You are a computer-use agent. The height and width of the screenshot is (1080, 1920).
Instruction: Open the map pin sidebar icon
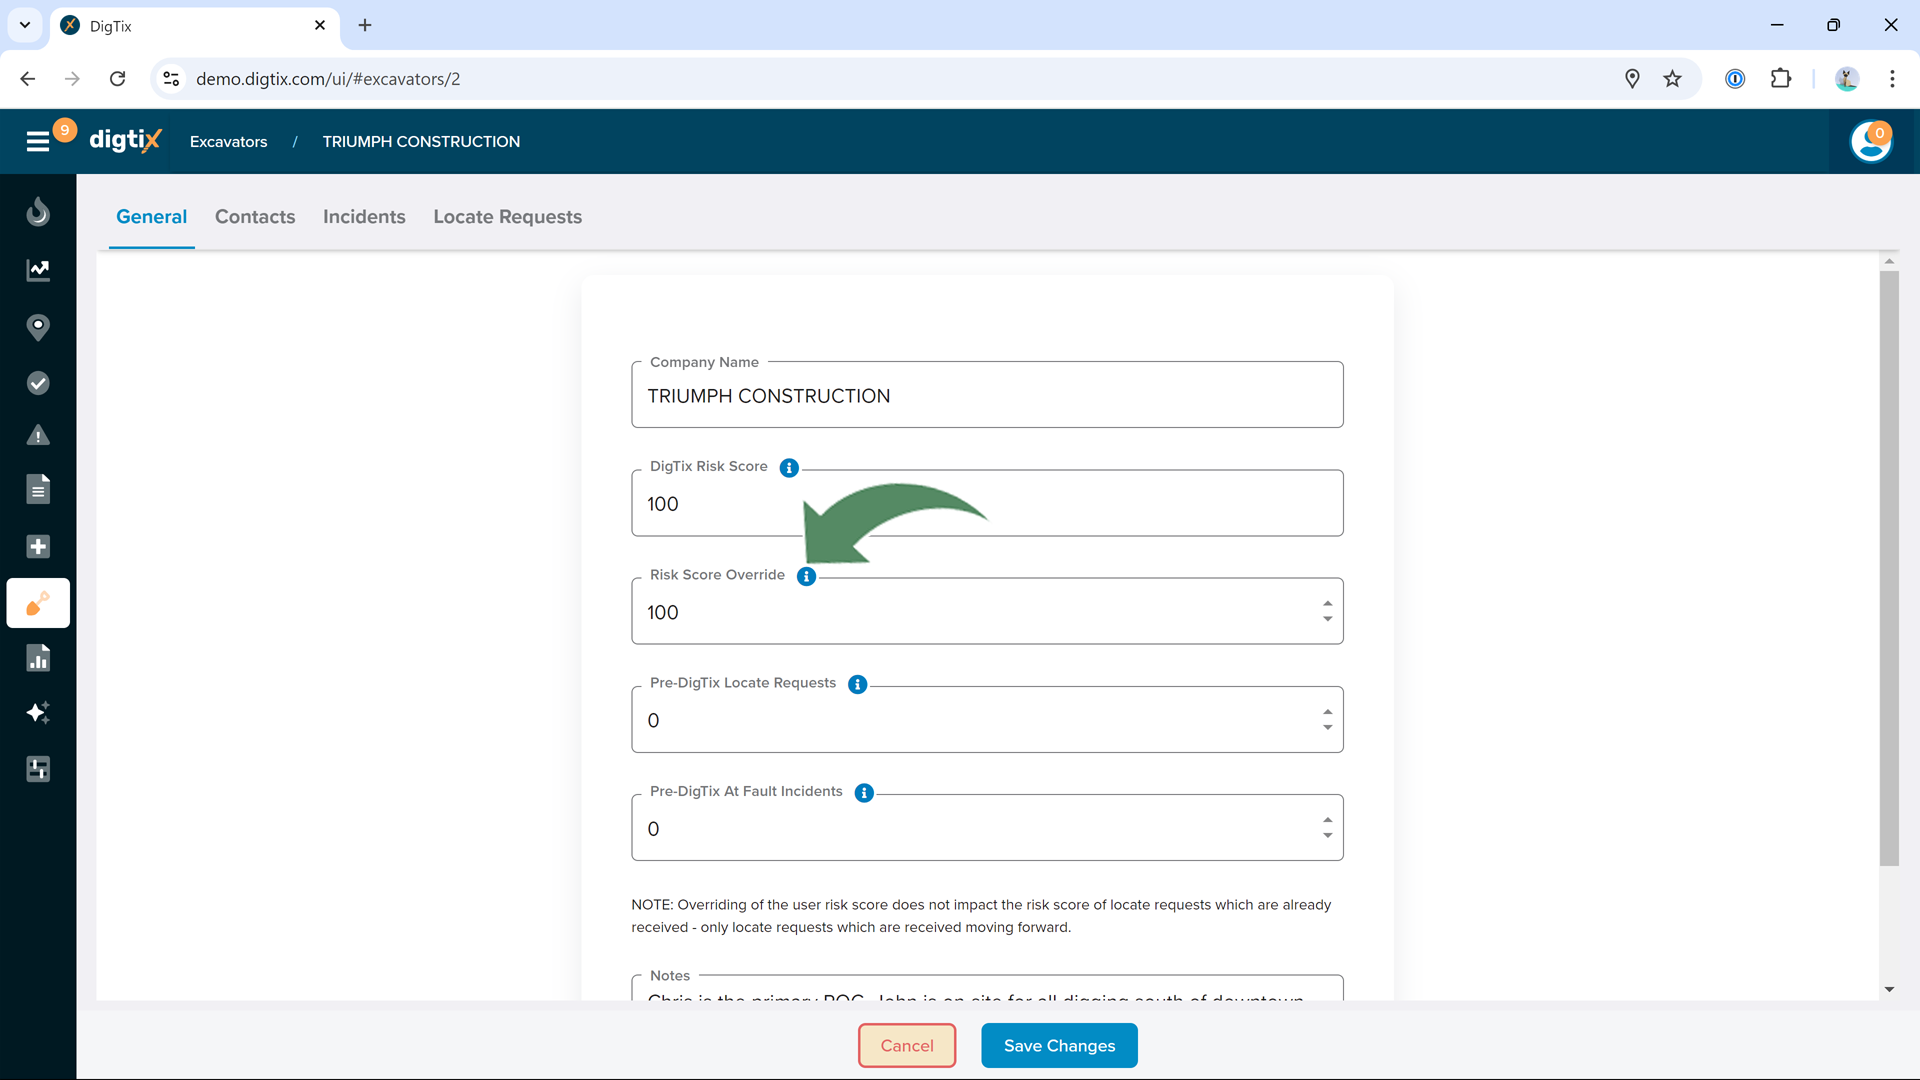pyautogui.click(x=38, y=327)
